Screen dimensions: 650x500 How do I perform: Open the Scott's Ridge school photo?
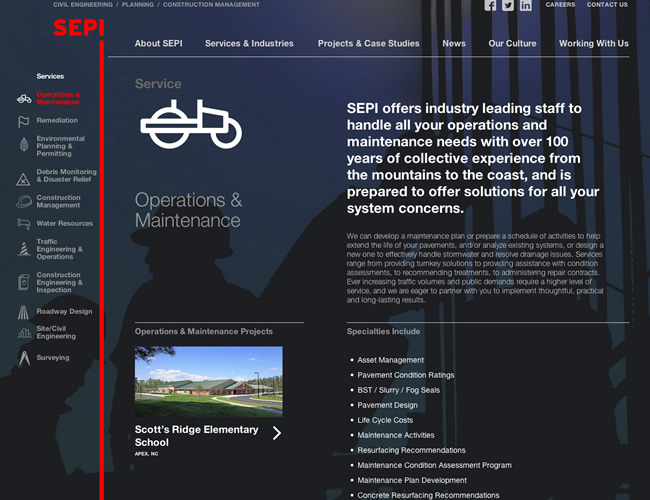208,382
